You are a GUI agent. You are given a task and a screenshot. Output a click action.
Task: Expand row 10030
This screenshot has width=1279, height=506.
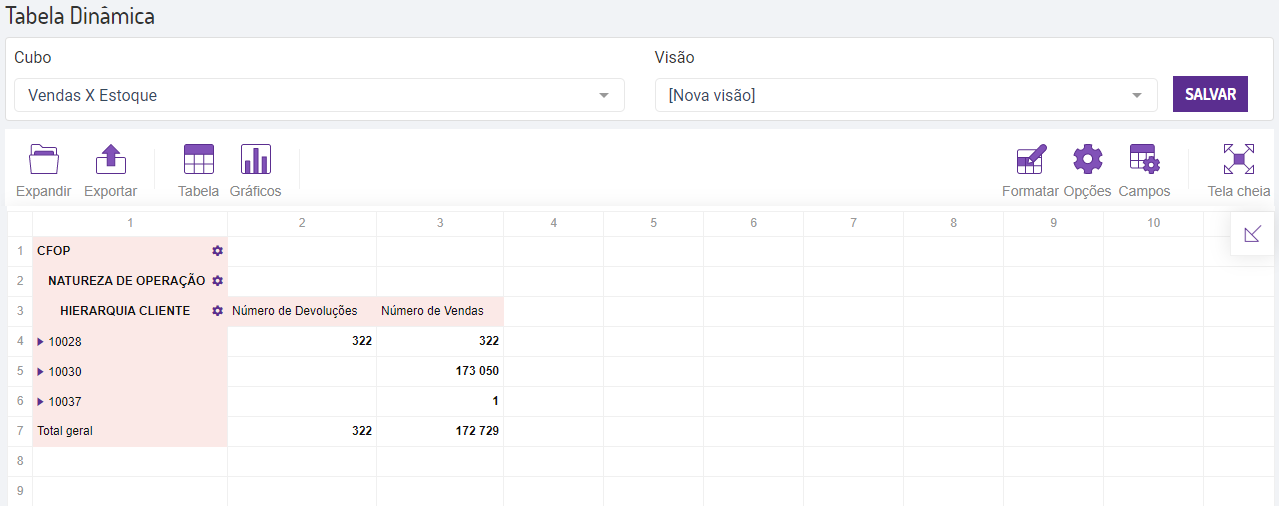pos(41,372)
